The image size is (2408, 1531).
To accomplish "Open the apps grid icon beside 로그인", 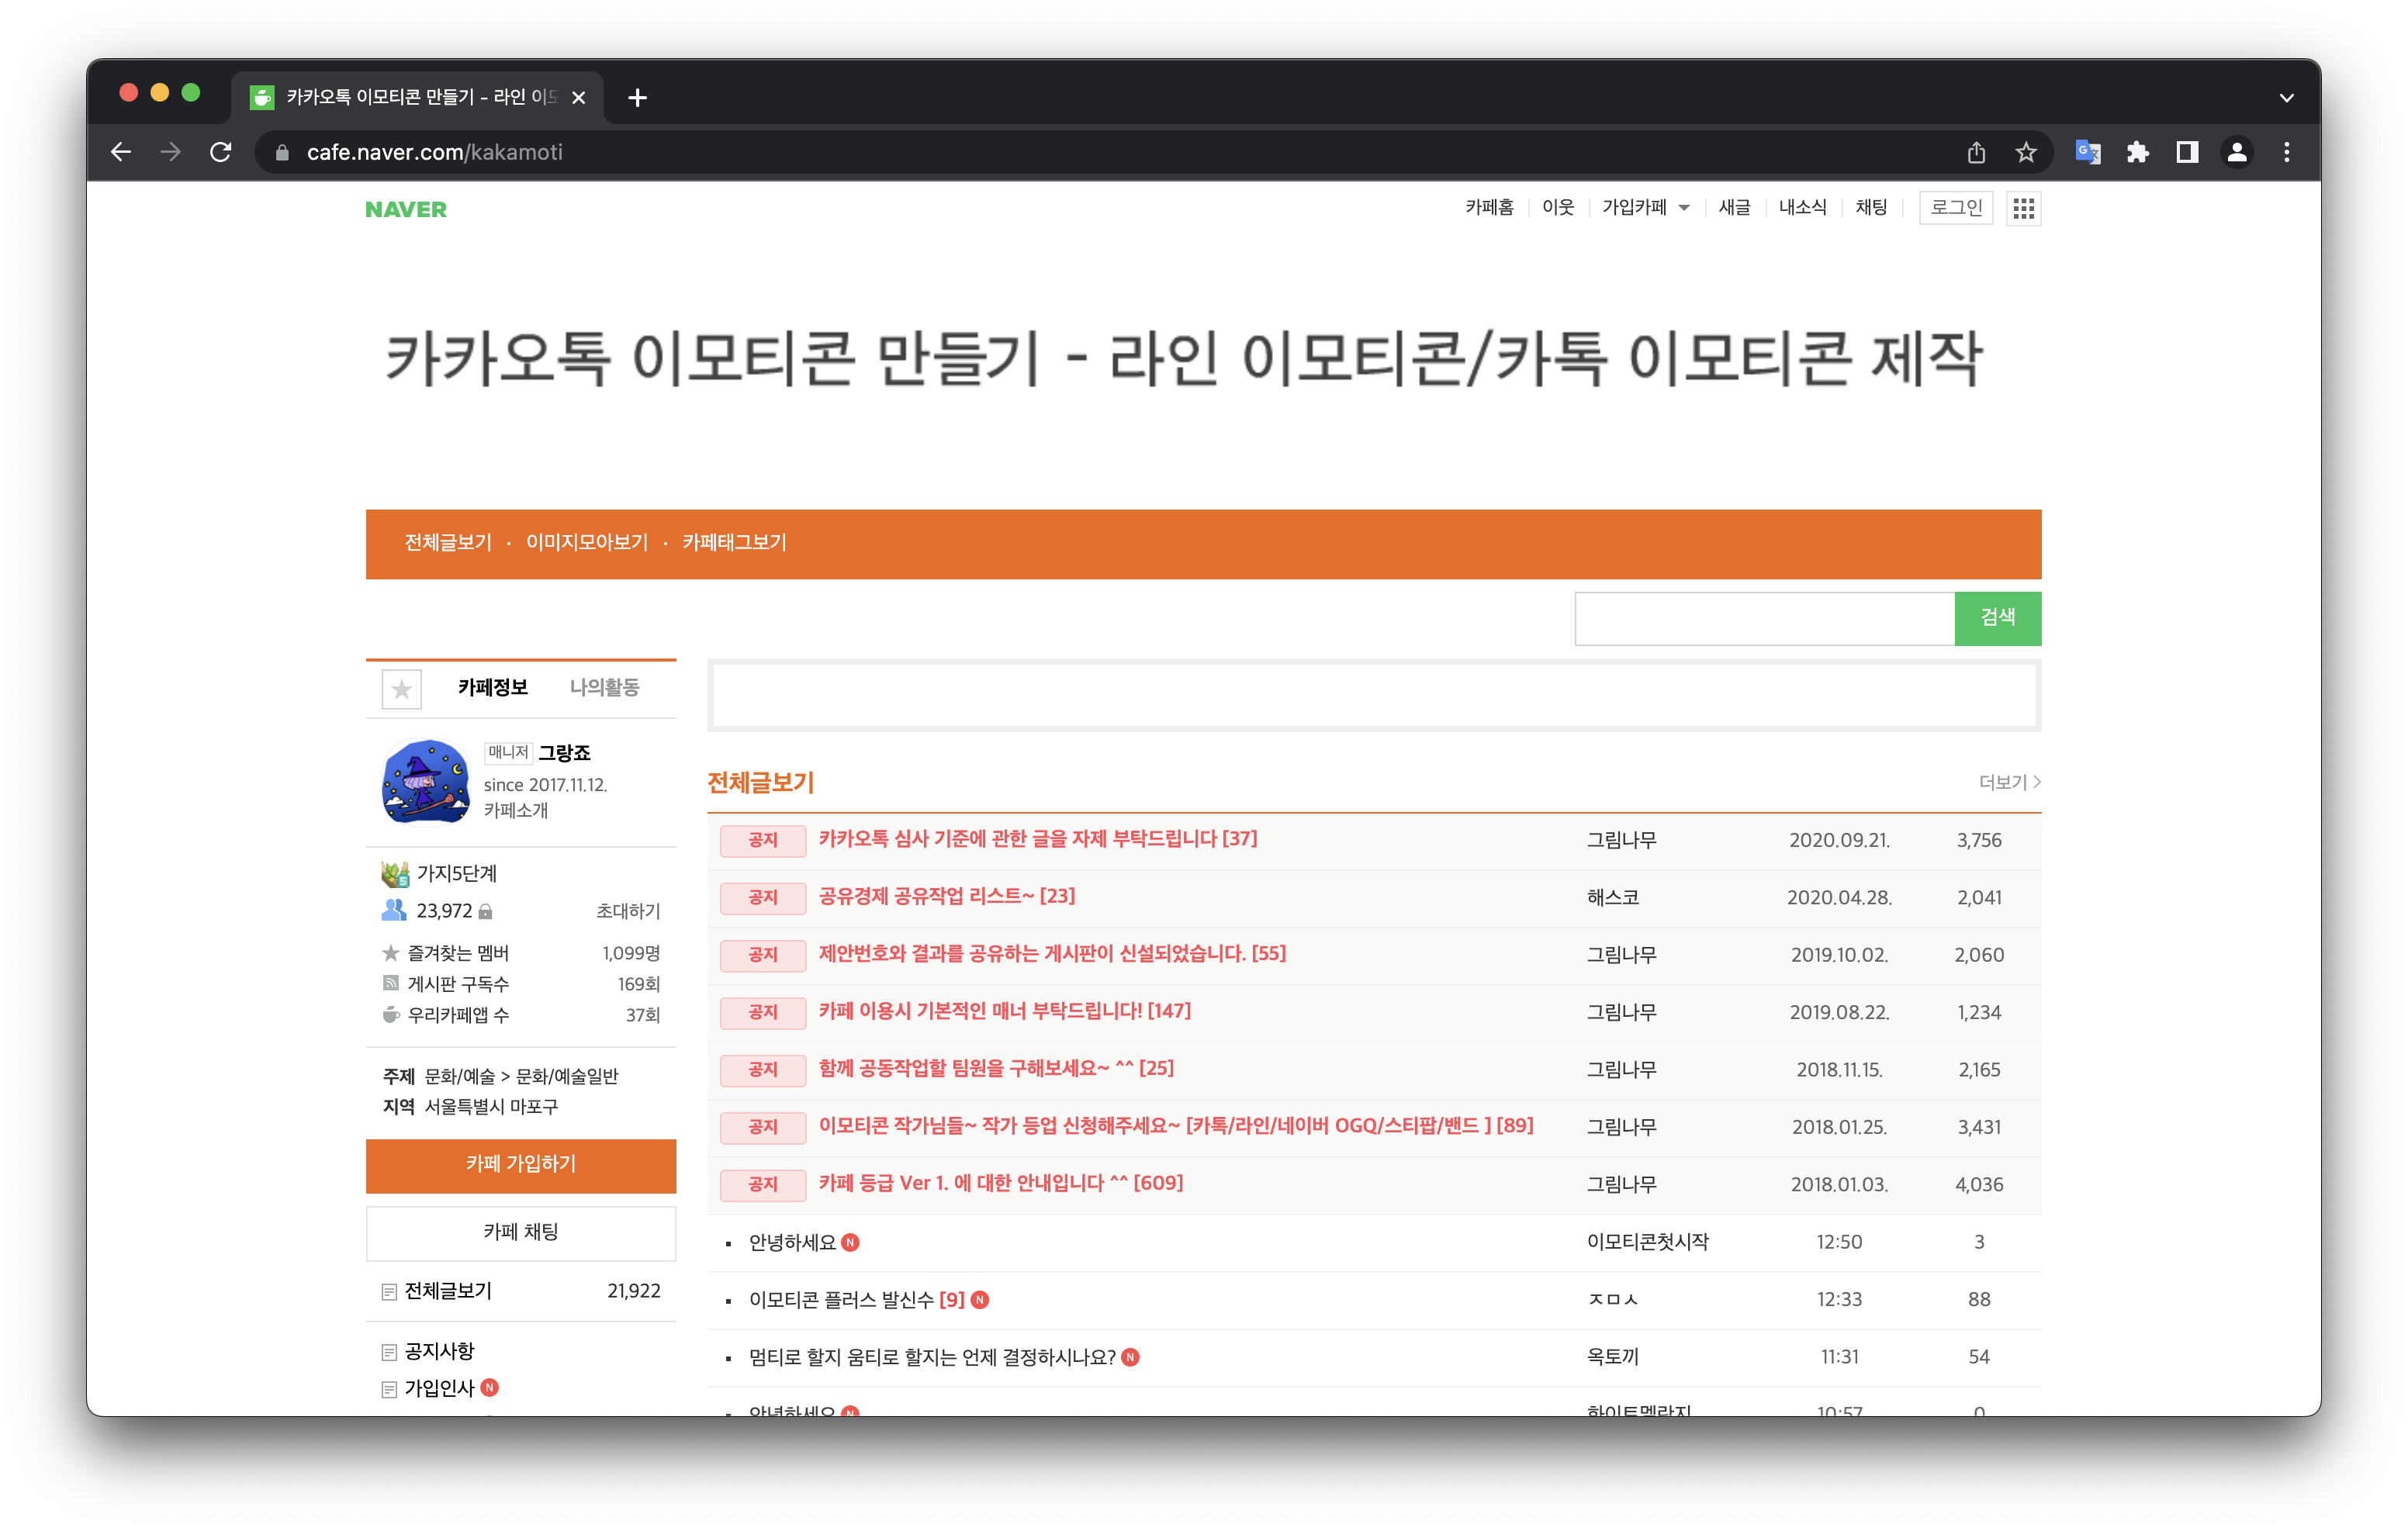I will click(2023, 208).
